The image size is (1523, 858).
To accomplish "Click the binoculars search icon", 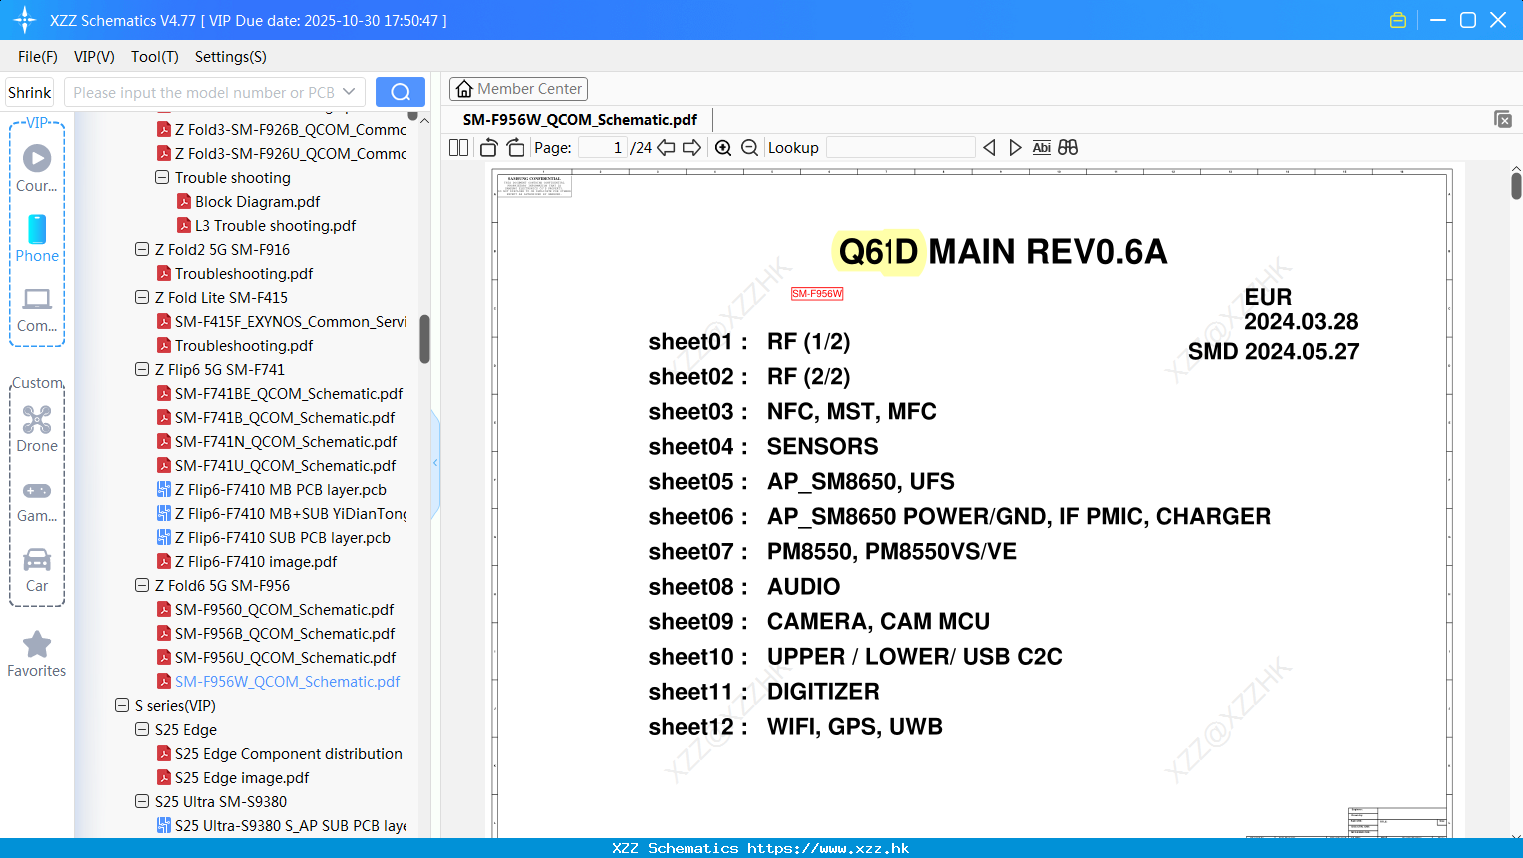I will [x=1068, y=148].
